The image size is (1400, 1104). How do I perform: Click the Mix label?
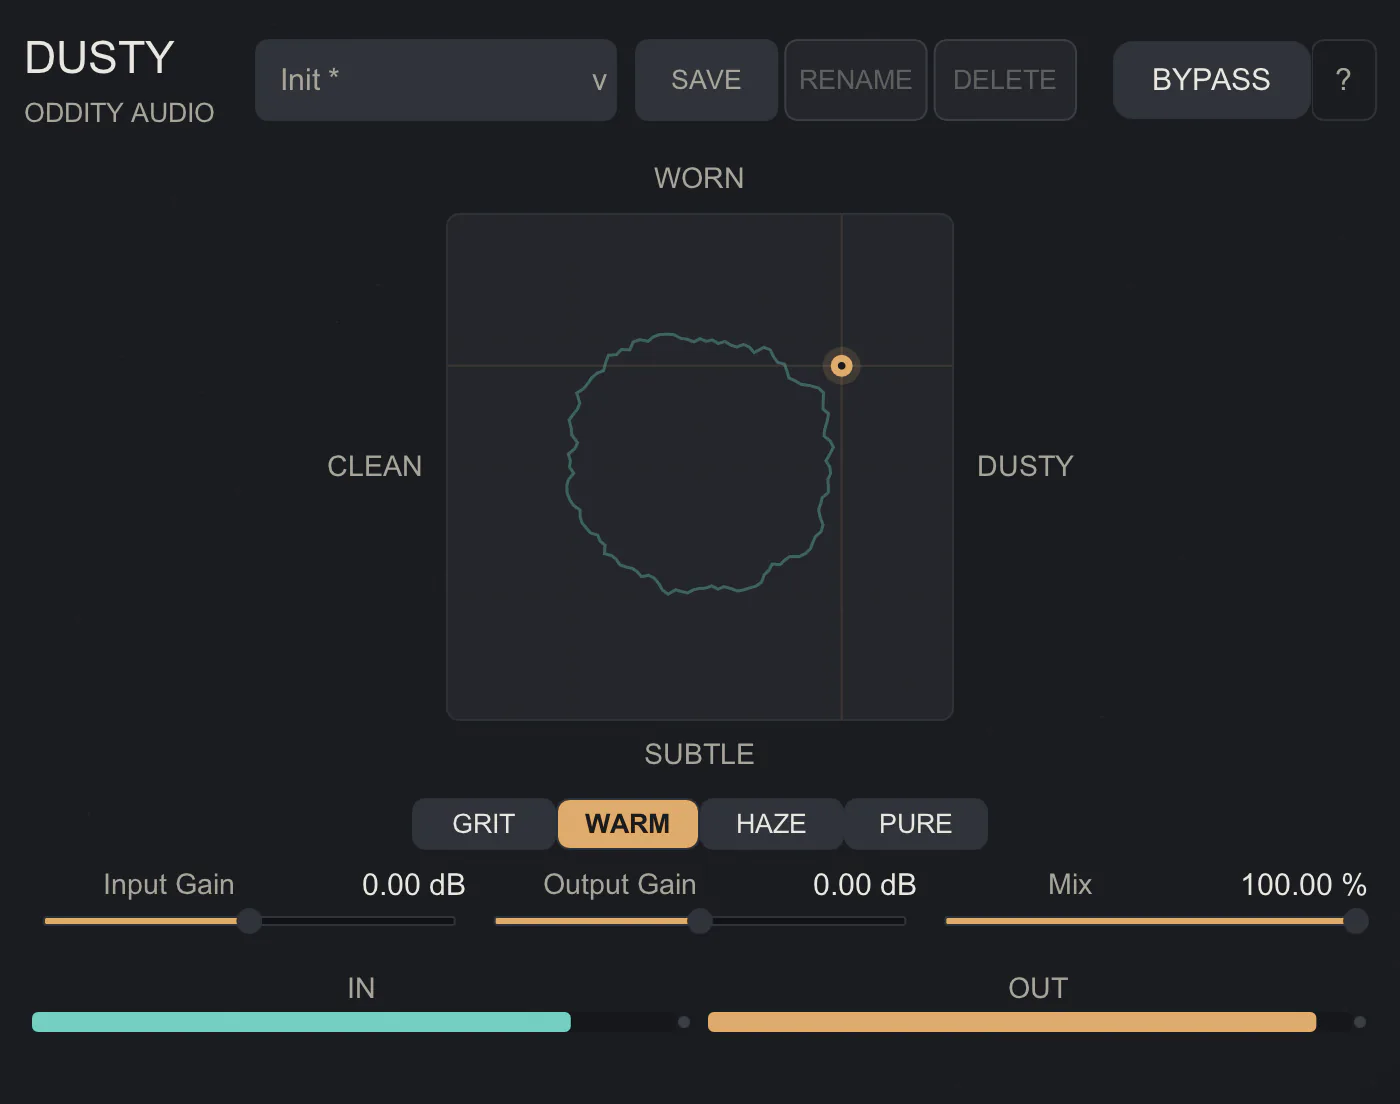coord(1070,885)
